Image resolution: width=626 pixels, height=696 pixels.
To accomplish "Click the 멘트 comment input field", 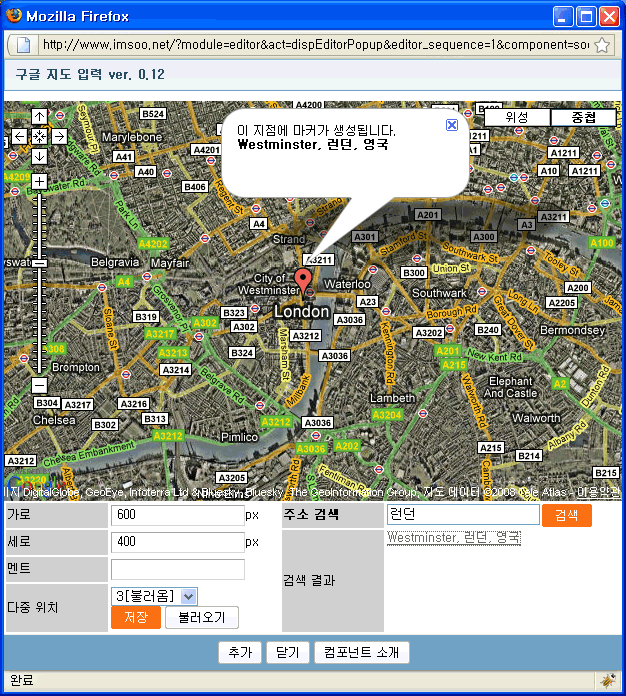I will (x=178, y=569).
